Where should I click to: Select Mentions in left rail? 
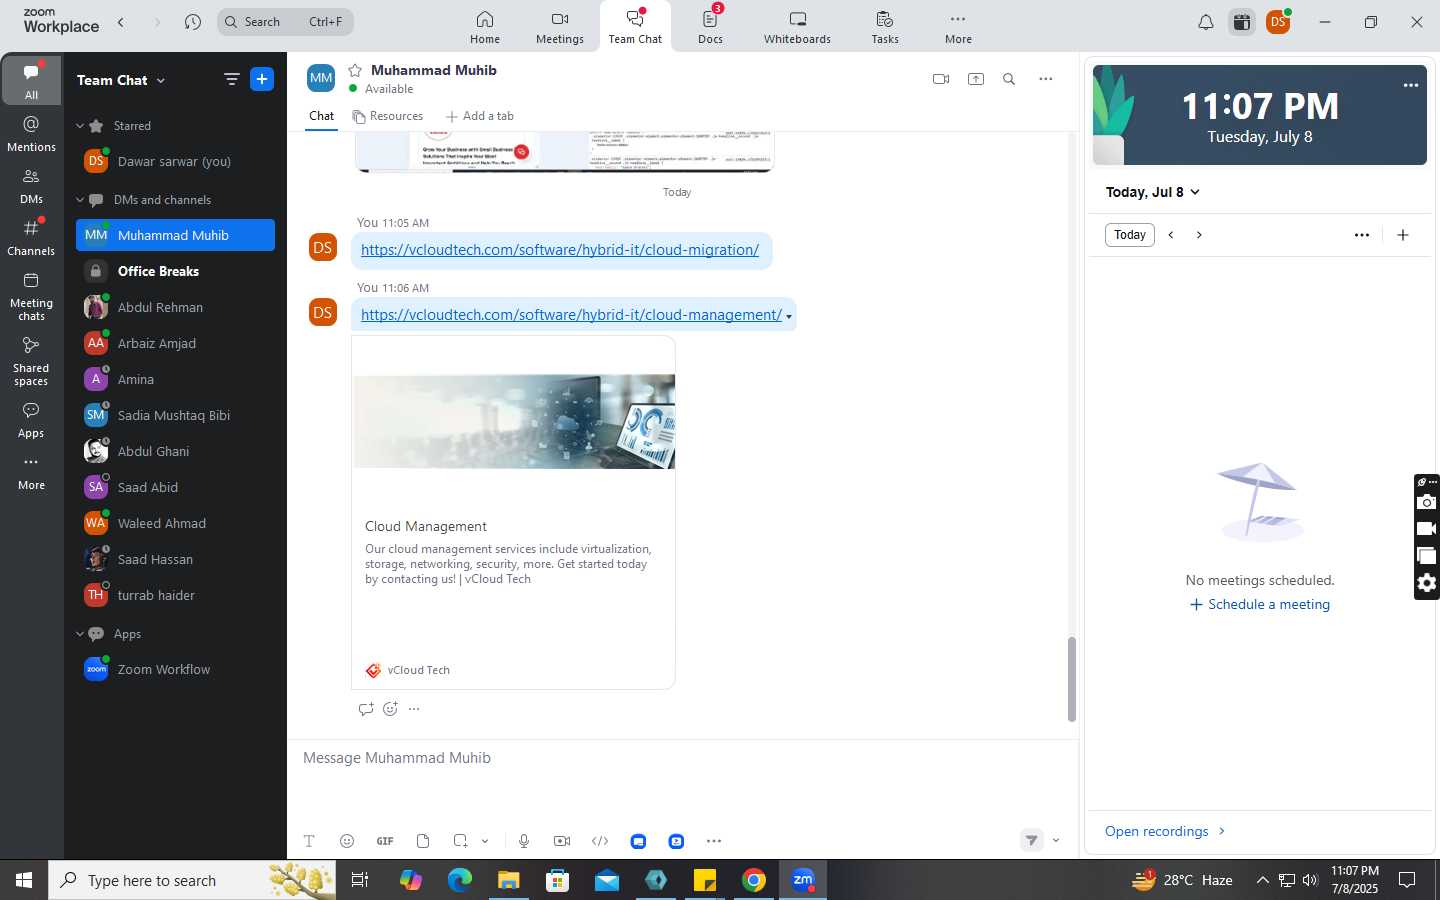(x=32, y=134)
